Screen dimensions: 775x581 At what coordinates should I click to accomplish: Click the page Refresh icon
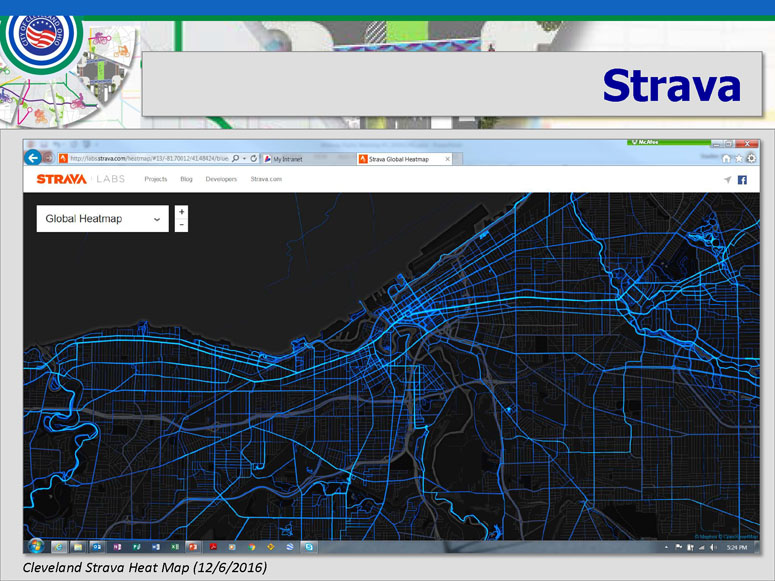tap(254, 158)
